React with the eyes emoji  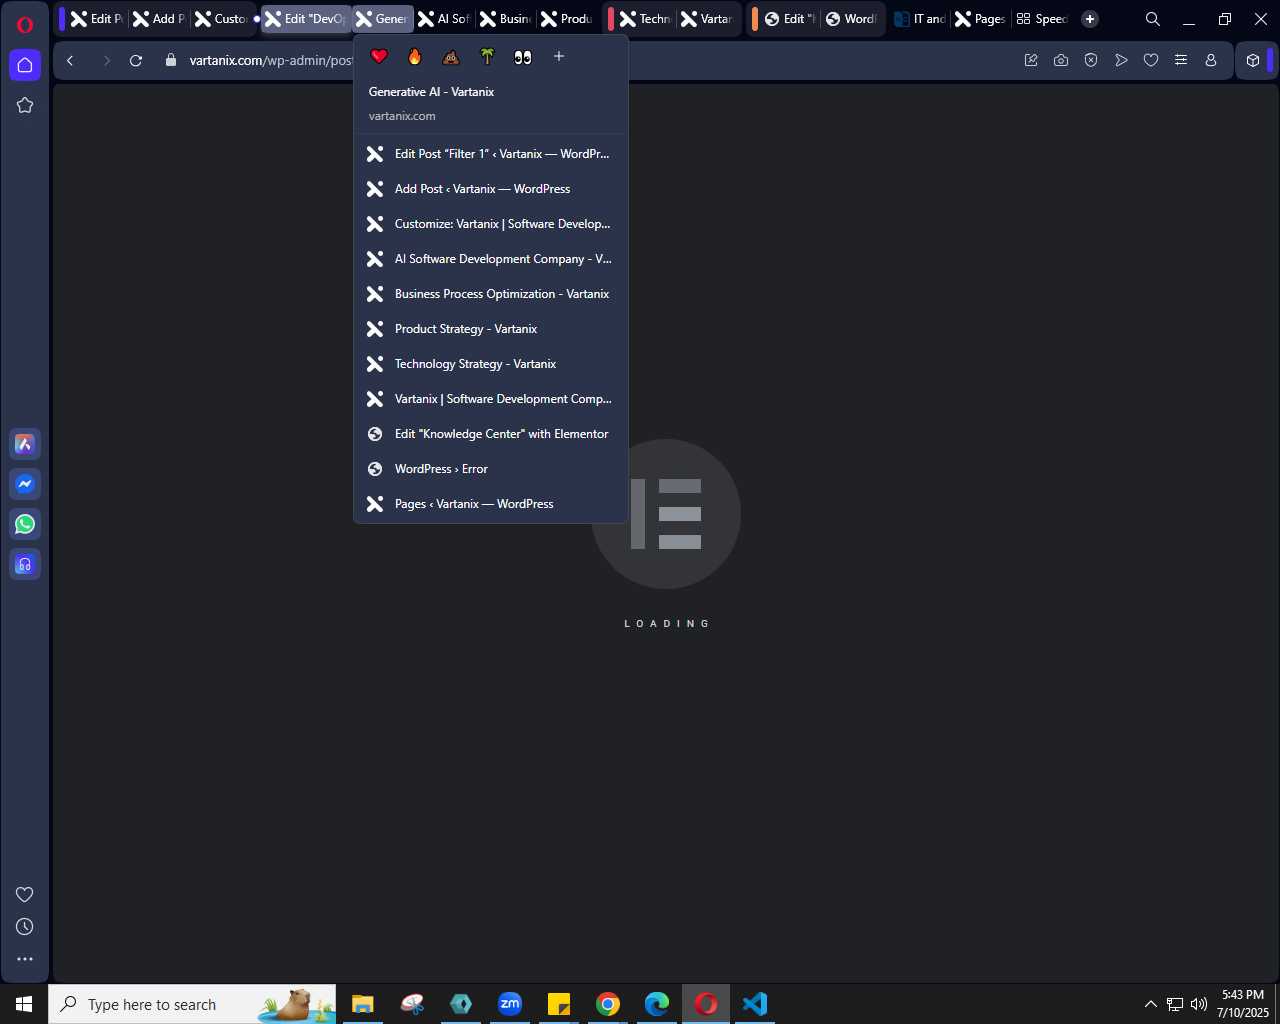523,57
